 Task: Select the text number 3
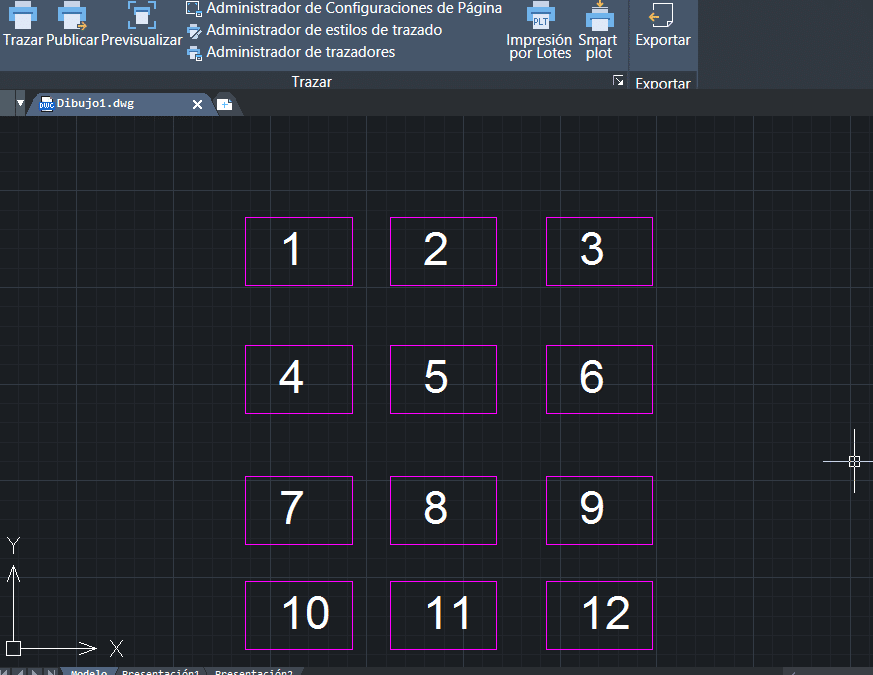(592, 249)
